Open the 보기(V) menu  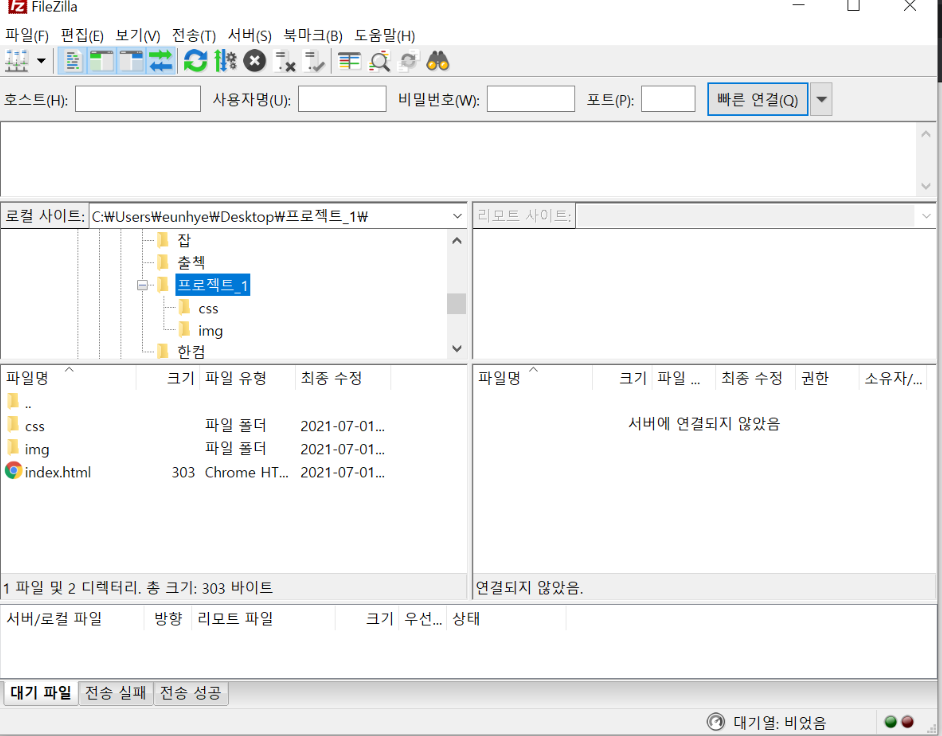tap(138, 35)
